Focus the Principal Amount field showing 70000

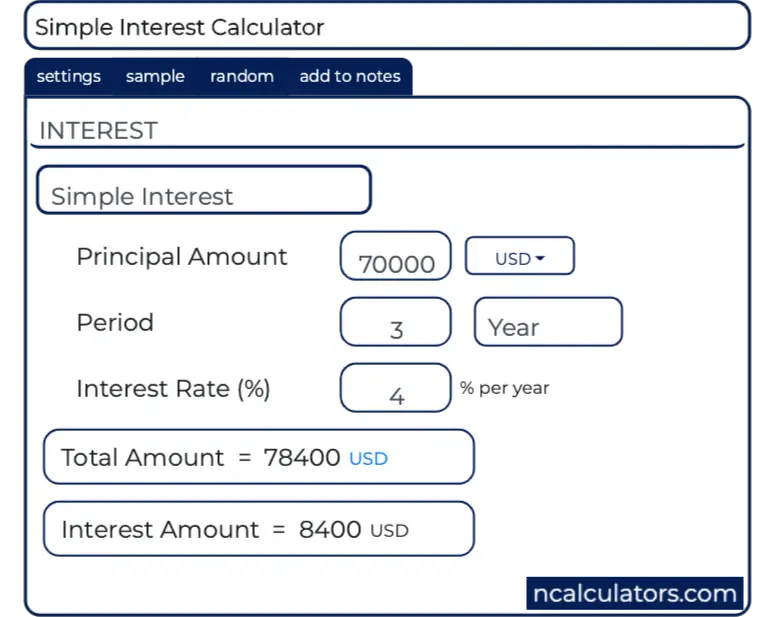point(396,257)
